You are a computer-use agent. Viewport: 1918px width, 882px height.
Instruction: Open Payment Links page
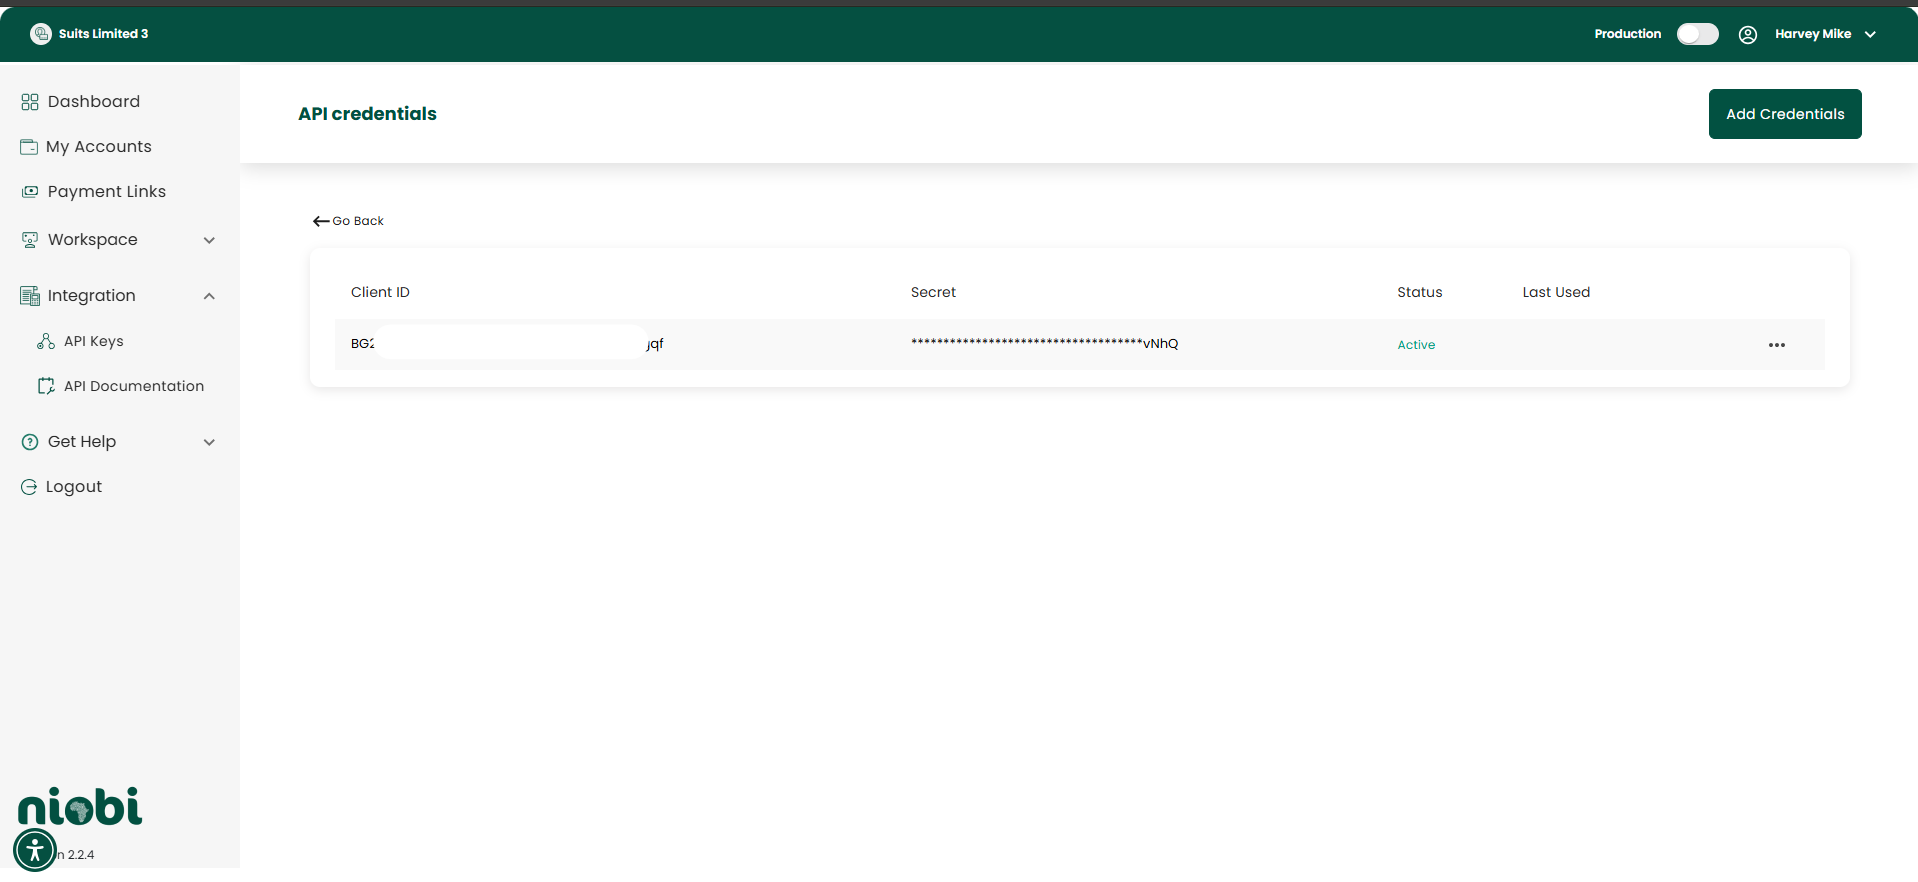pos(107,192)
